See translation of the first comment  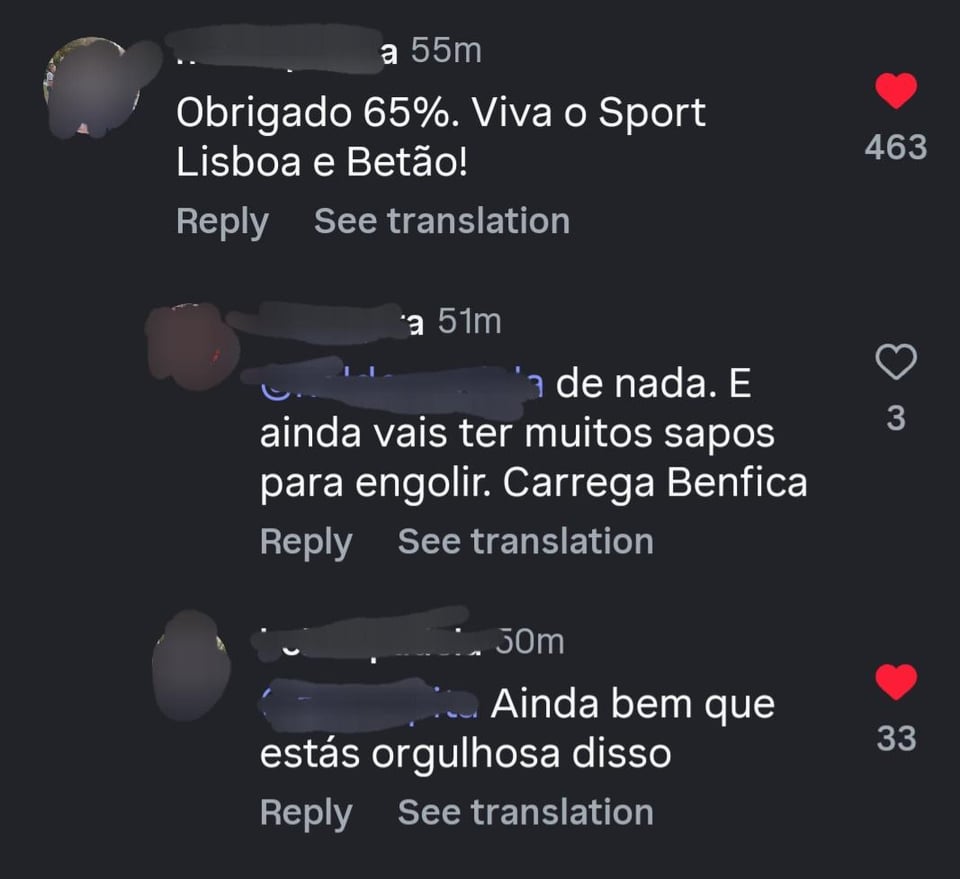click(442, 220)
